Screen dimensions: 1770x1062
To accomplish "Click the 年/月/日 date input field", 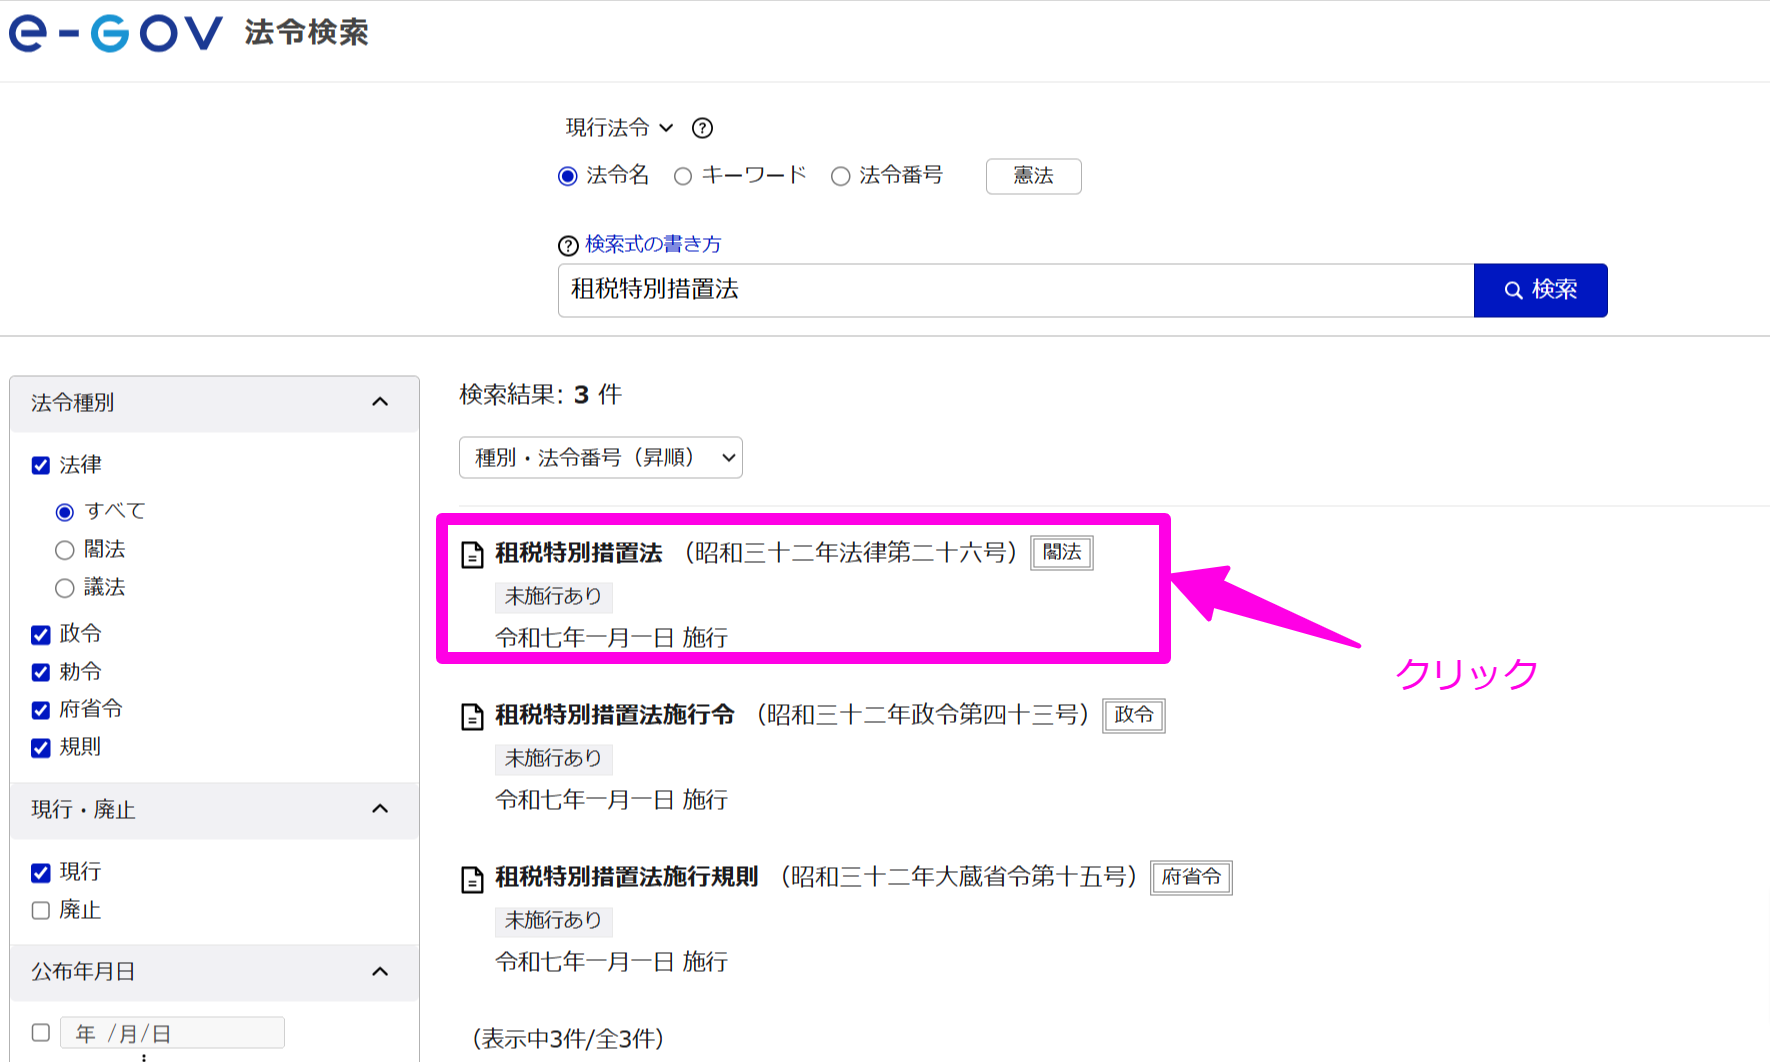I will (x=172, y=1033).
